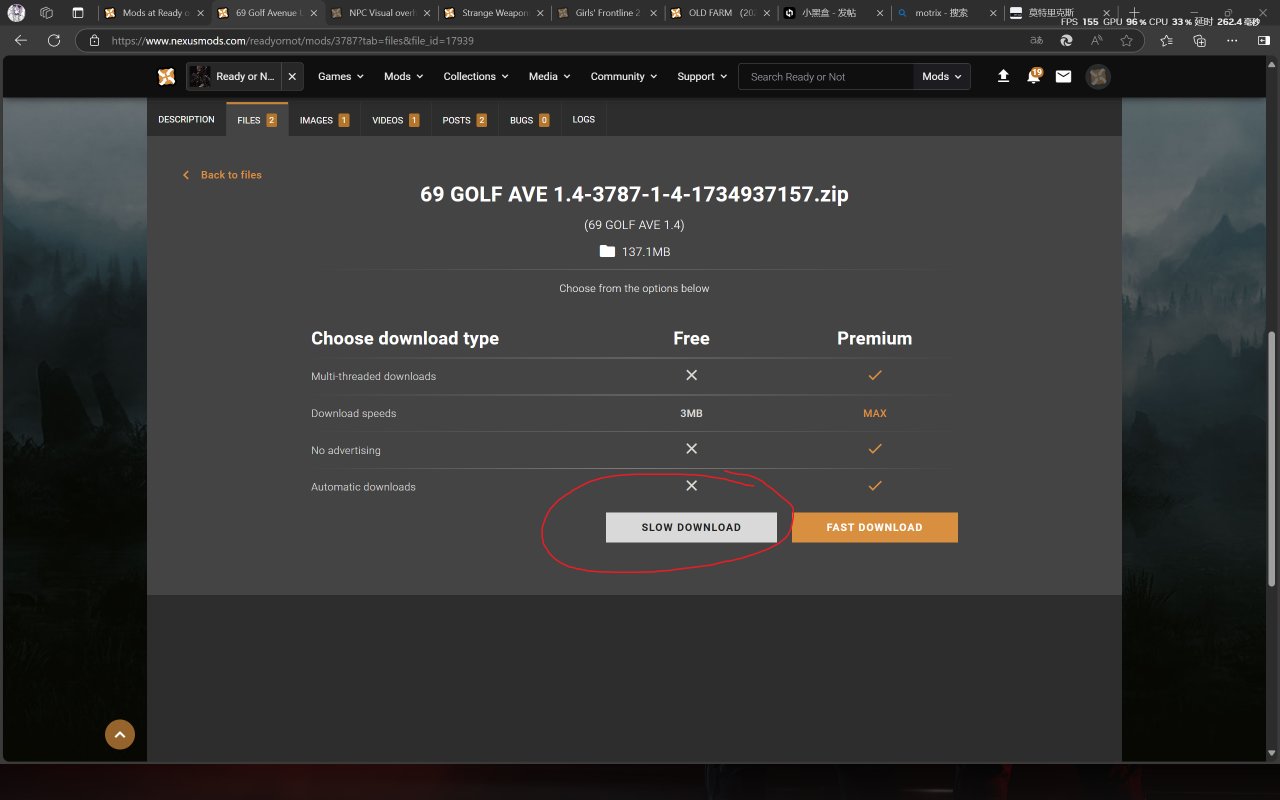Expand the Community dropdown menu

pos(623,77)
